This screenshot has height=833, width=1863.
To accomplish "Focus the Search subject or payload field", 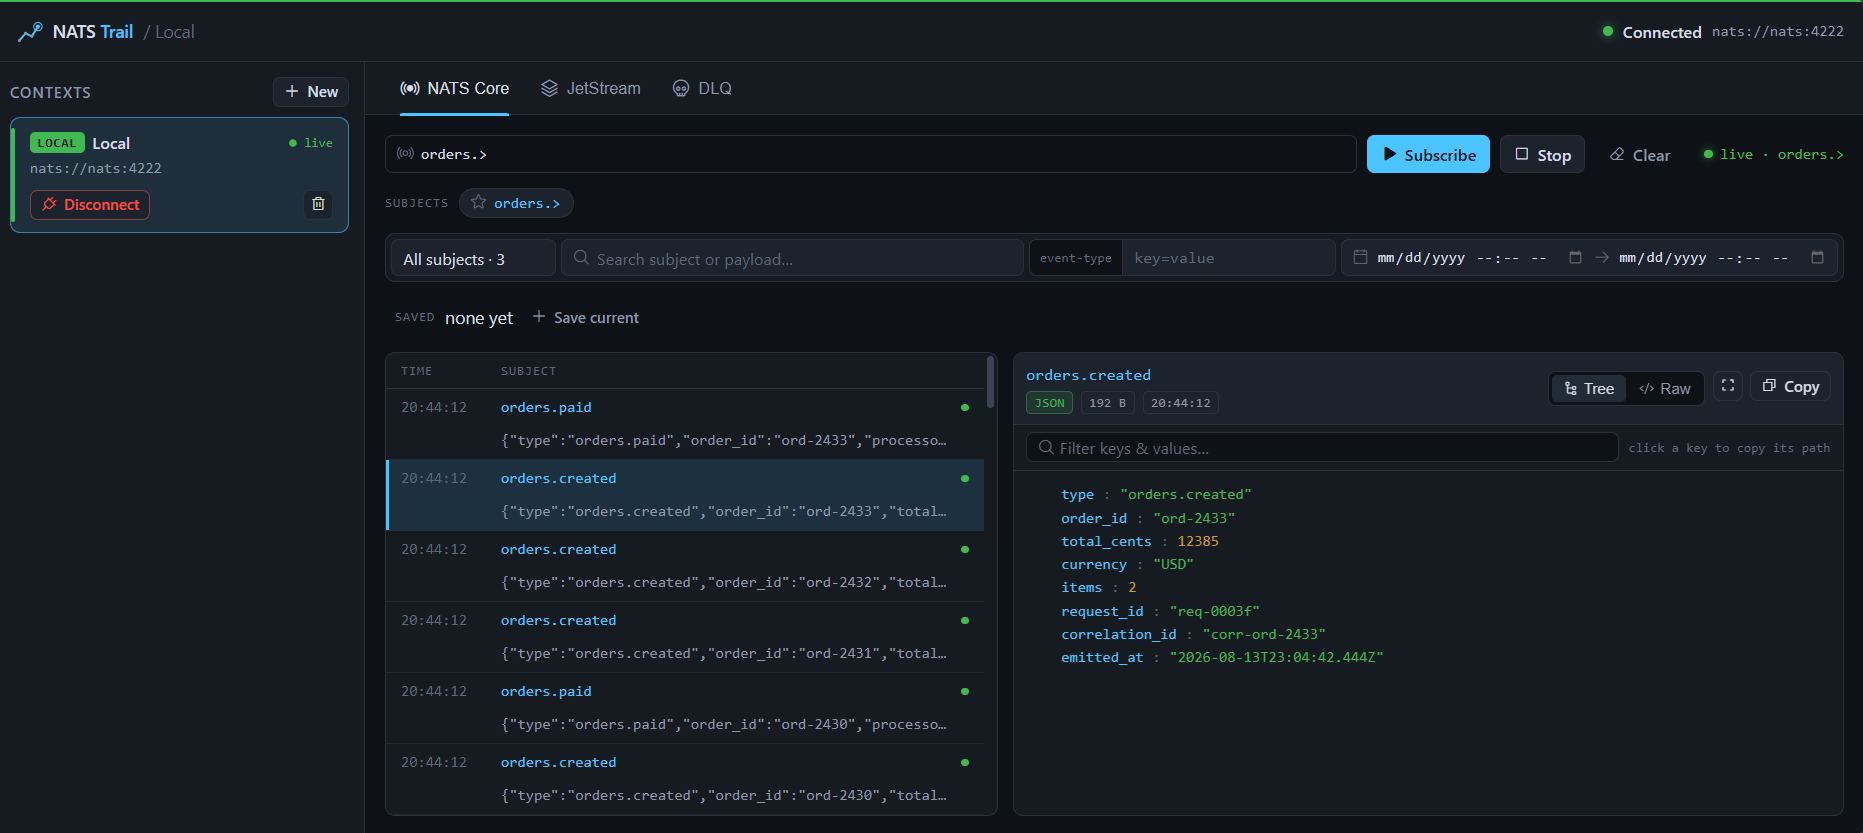I will click(792, 258).
